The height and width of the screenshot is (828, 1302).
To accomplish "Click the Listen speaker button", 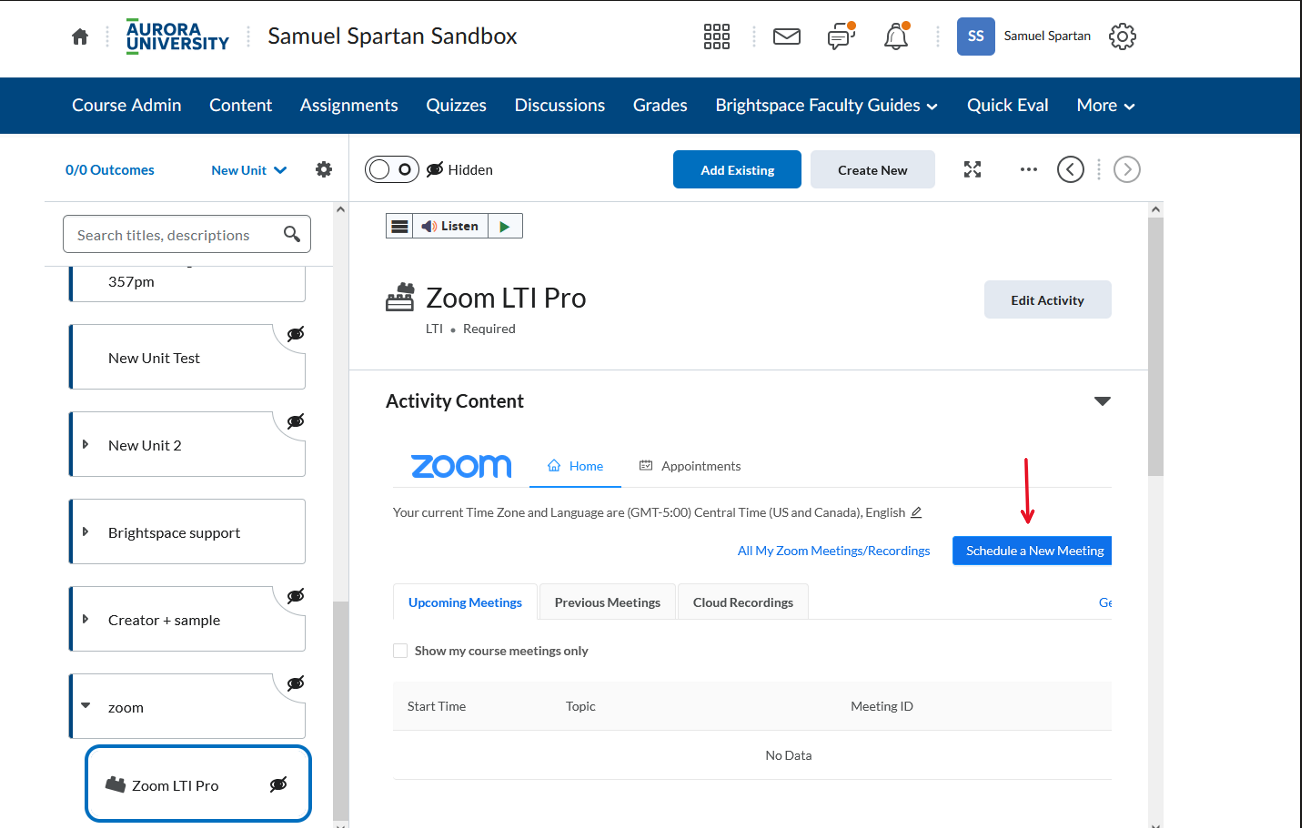I will (450, 226).
